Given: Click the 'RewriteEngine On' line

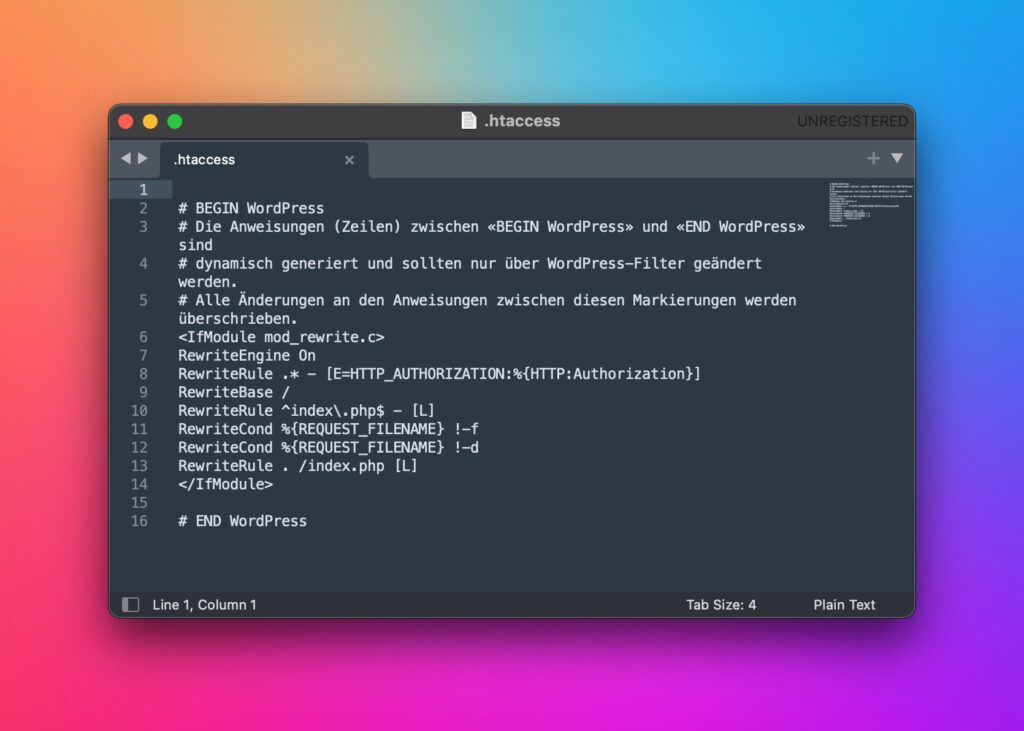Looking at the screenshot, I should click(247, 355).
